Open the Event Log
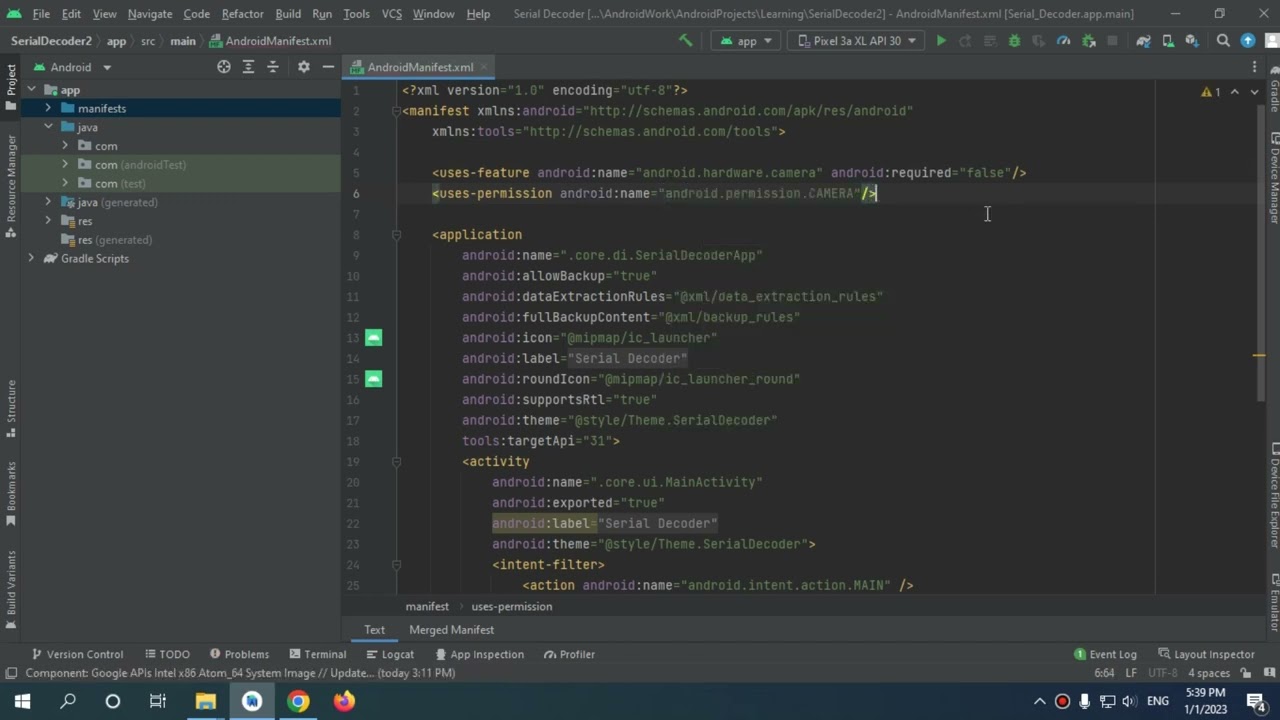Image resolution: width=1280 pixels, height=720 pixels. tap(1105, 655)
